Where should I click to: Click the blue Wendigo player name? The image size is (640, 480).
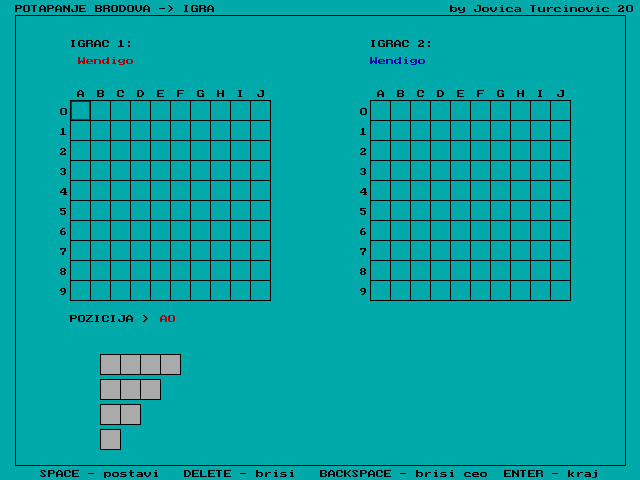tap(397, 61)
